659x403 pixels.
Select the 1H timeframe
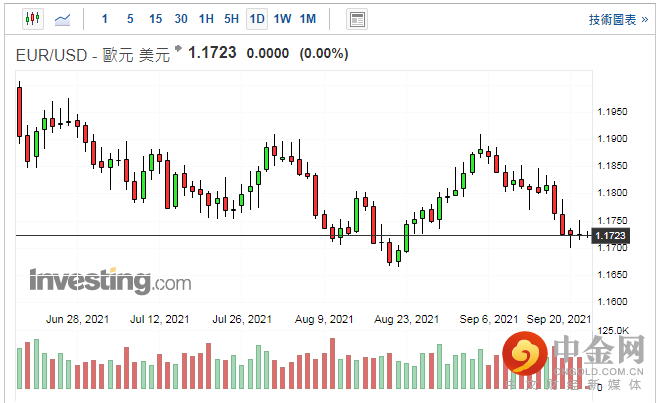[x=206, y=19]
